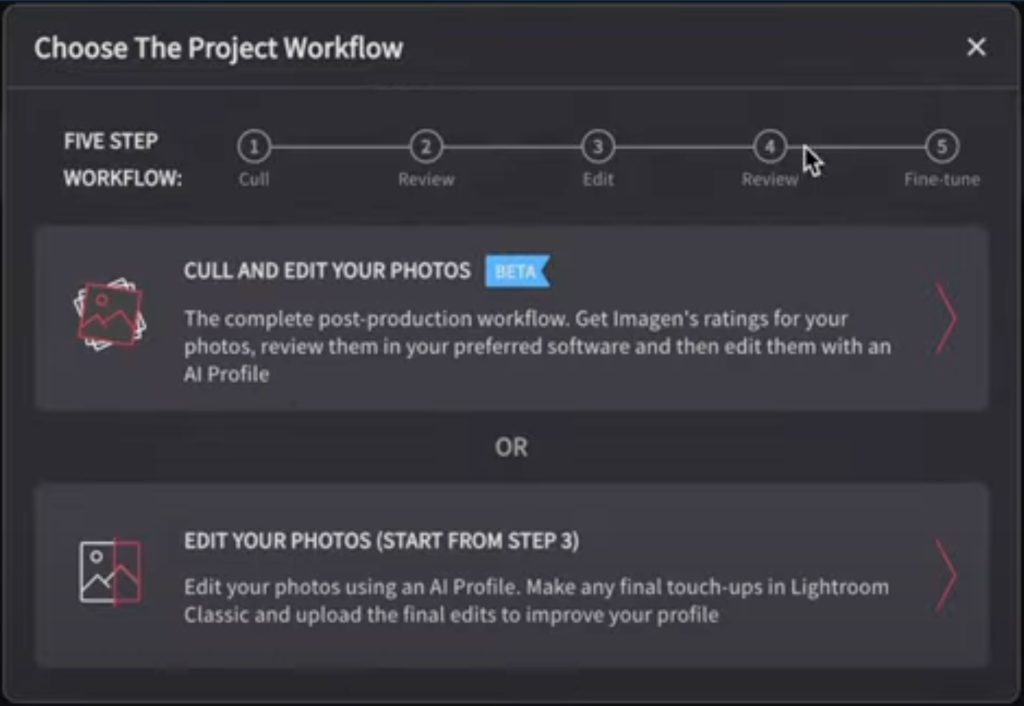Click the Fine-tune step label
The height and width of the screenshot is (706, 1024).
942,179
